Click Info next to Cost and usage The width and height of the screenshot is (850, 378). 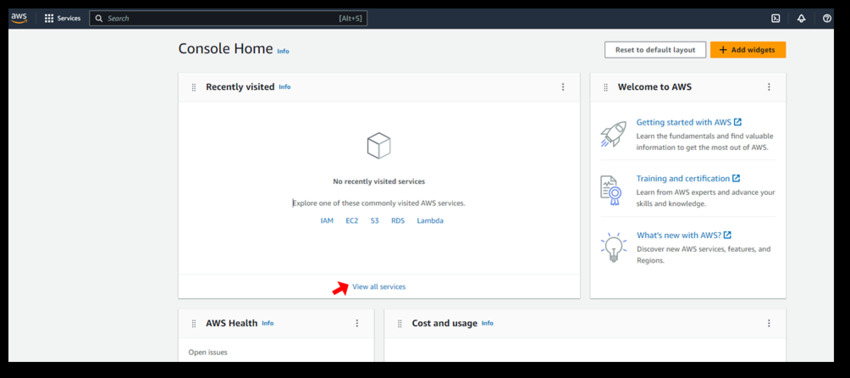pos(487,323)
